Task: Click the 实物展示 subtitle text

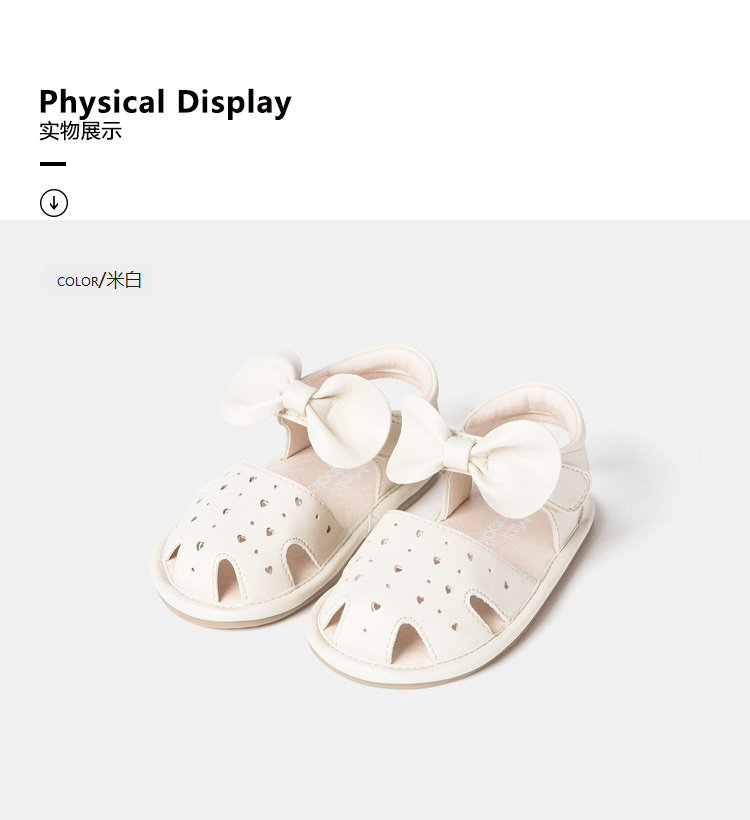Action: tap(81, 131)
